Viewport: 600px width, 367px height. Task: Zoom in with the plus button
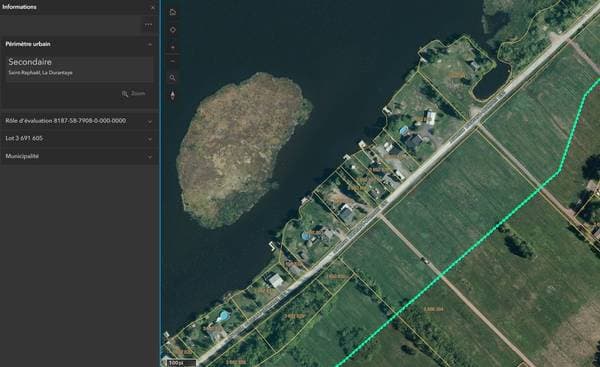click(173, 47)
